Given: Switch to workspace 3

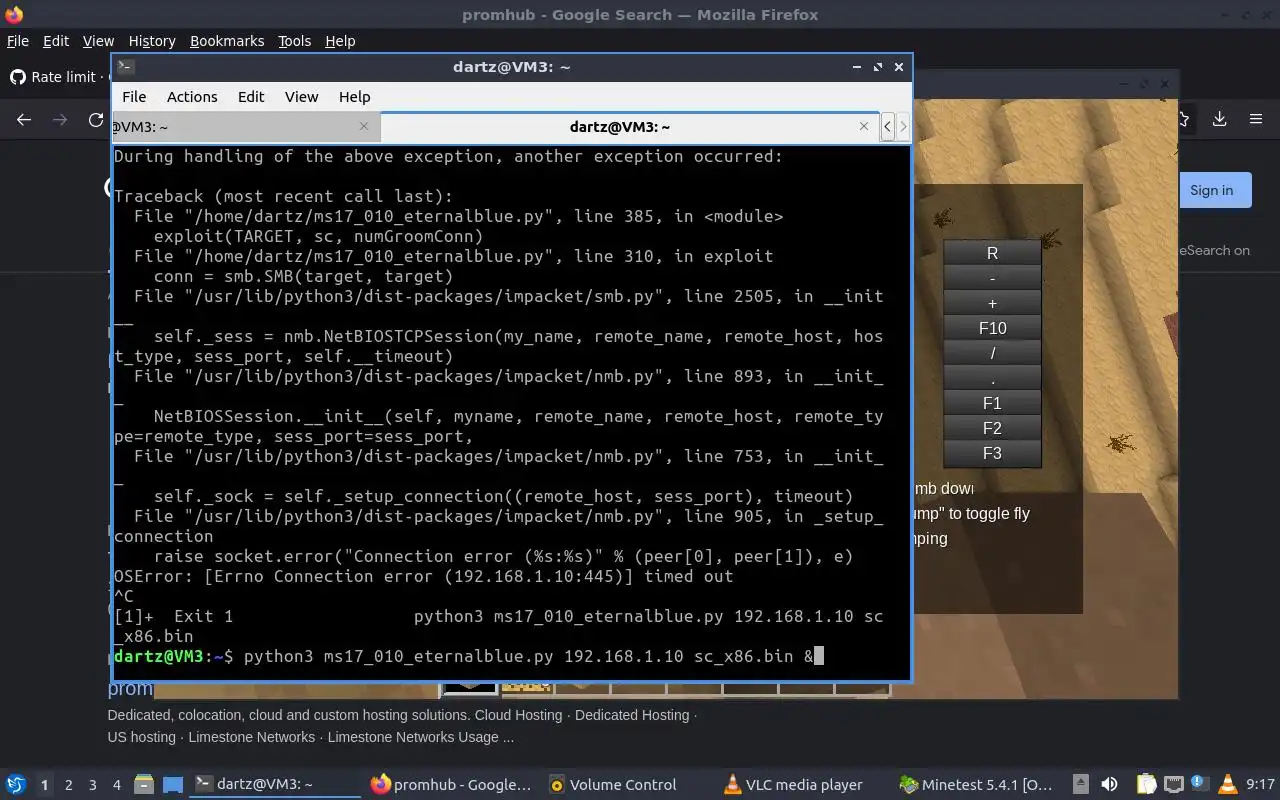Looking at the screenshot, I should tap(92, 785).
